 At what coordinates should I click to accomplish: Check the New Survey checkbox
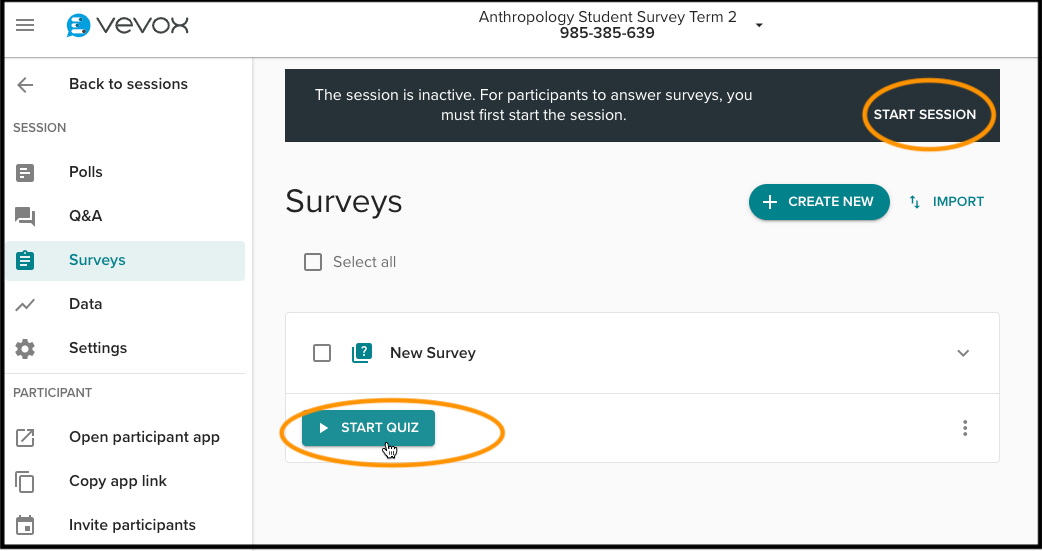pos(322,353)
